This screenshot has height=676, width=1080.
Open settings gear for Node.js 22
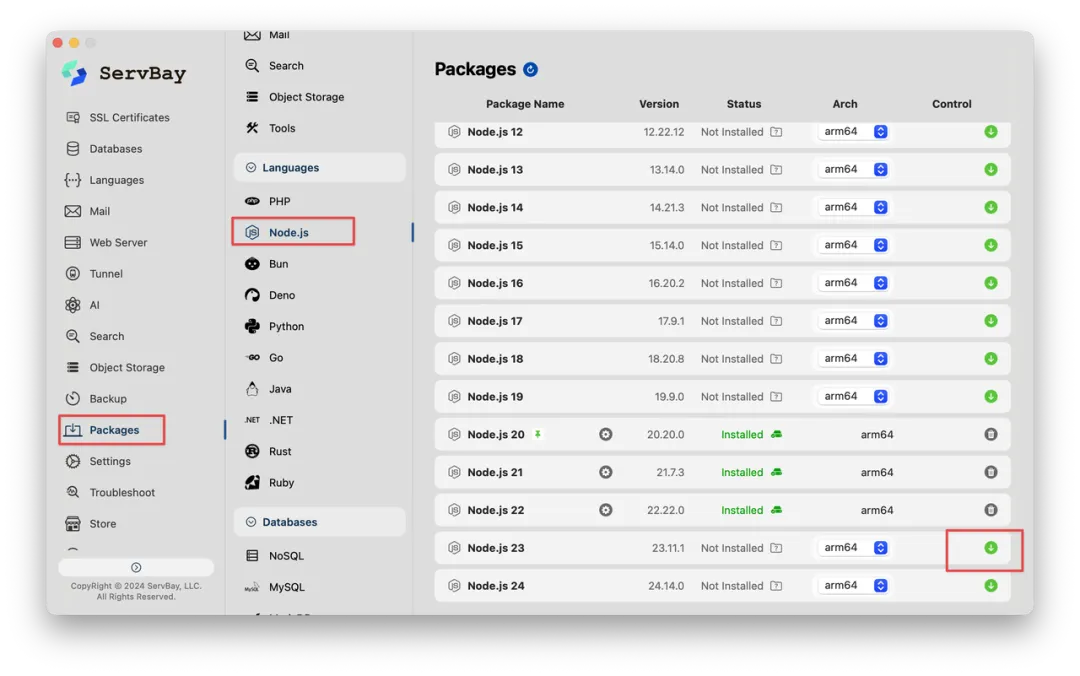tap(605, 510)
